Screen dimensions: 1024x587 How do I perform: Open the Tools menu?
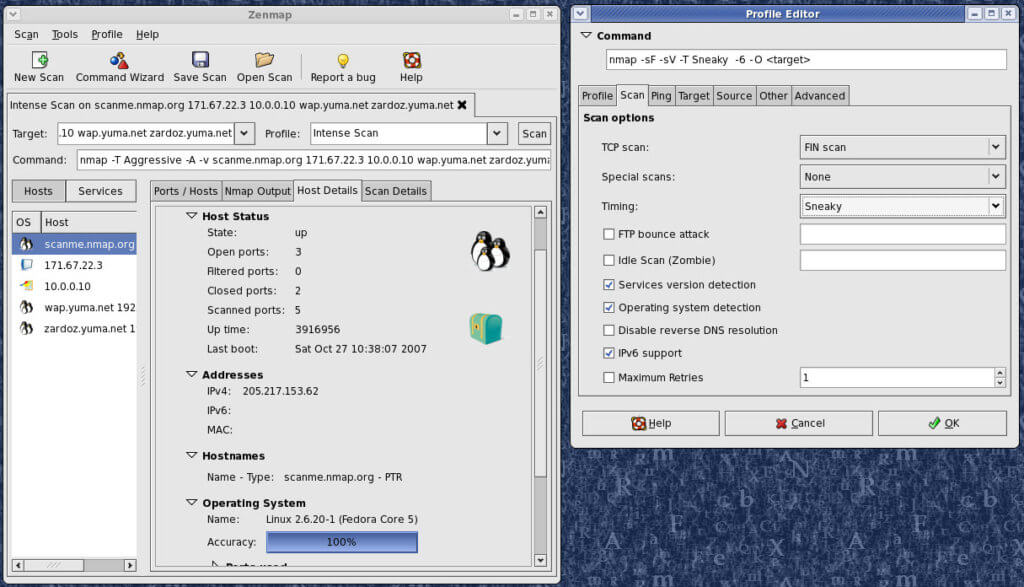click(65, 35)
